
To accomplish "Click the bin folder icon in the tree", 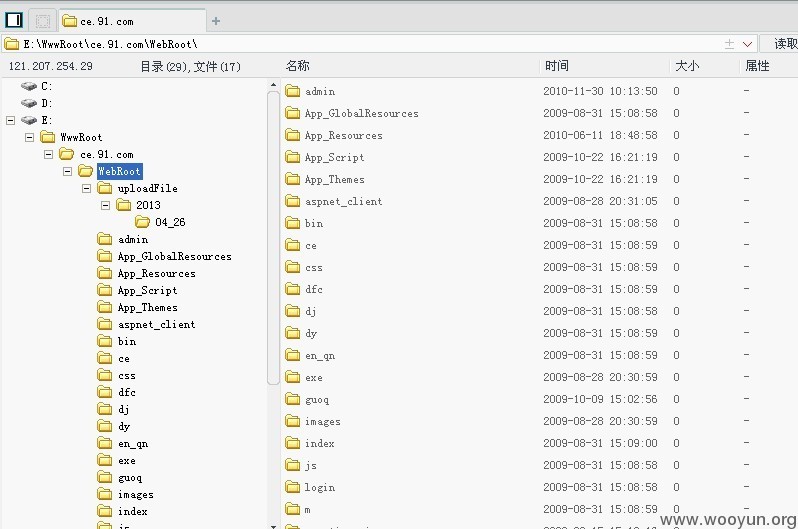I will coord(105,341).
